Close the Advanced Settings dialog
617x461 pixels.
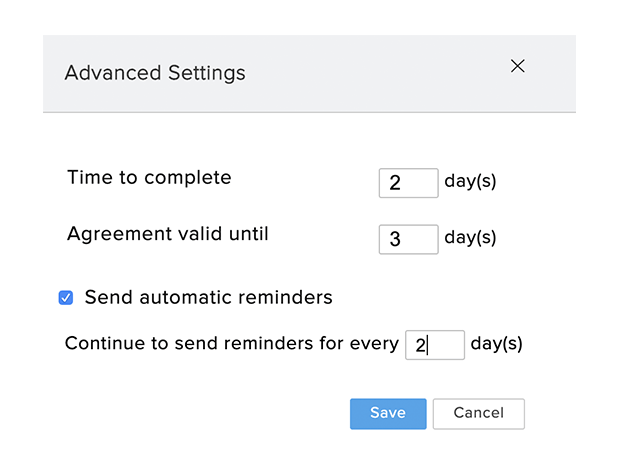517,66
